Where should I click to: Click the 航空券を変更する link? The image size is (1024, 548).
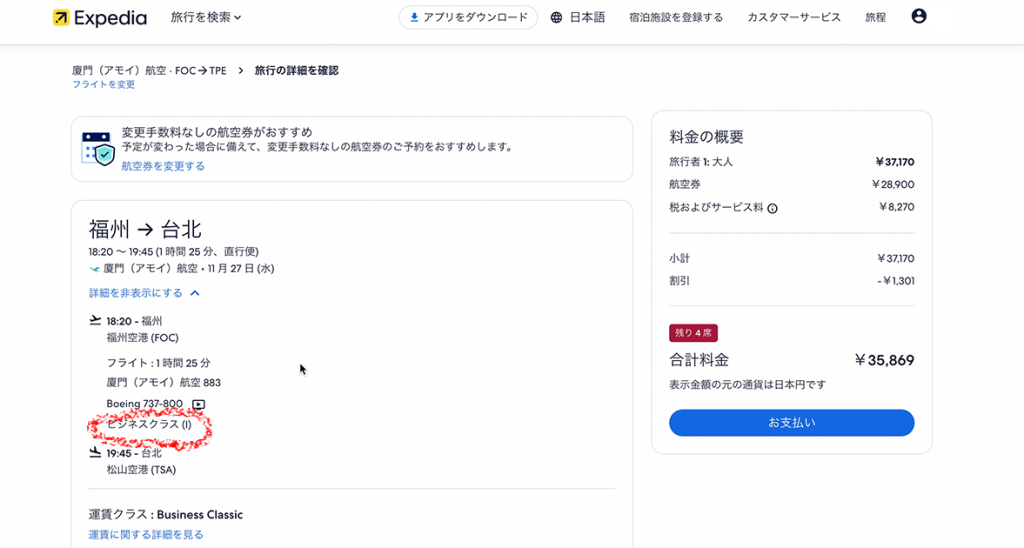[163, 166]
